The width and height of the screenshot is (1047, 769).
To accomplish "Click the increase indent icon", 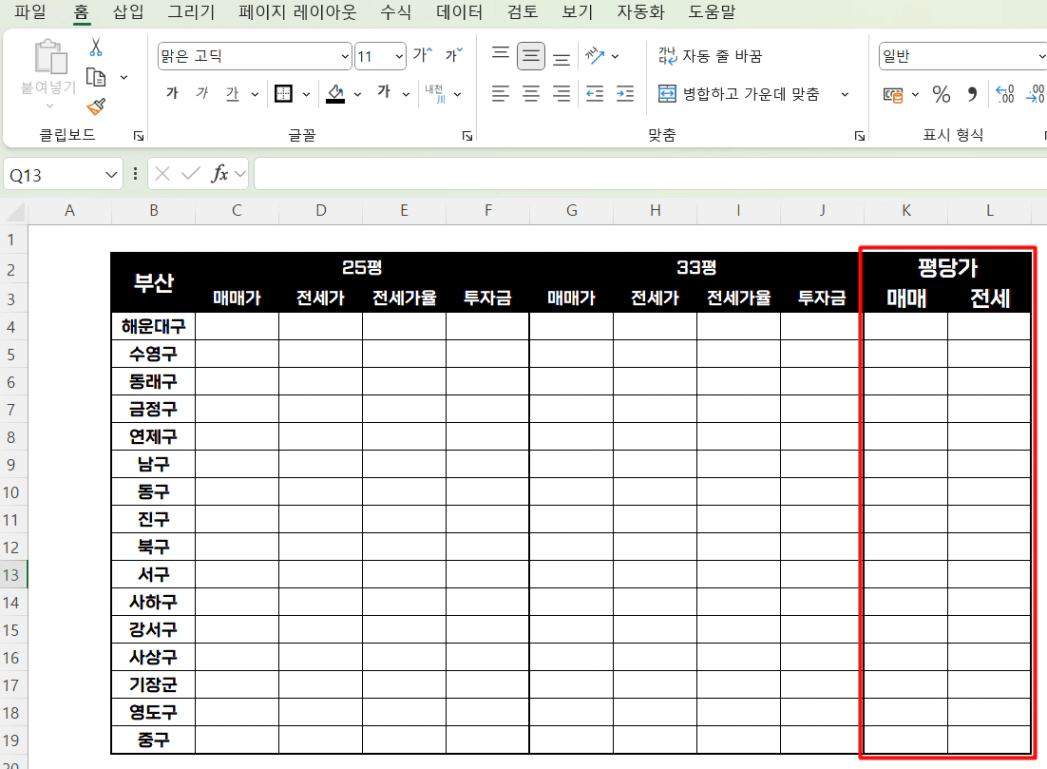I will coord(625,94).
